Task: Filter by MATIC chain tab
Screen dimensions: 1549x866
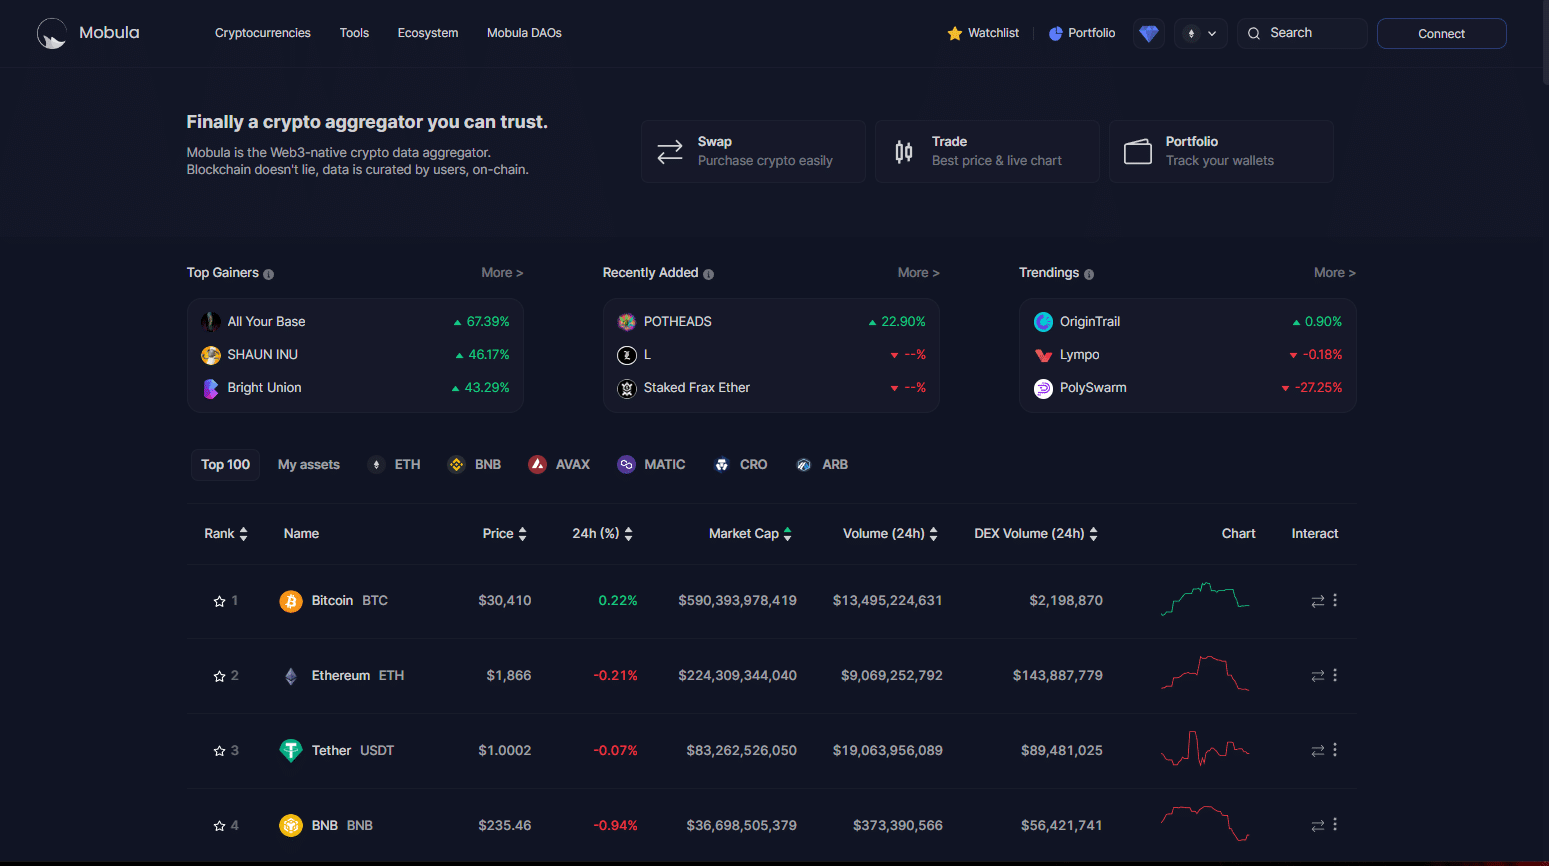Action: click(652, 465)
